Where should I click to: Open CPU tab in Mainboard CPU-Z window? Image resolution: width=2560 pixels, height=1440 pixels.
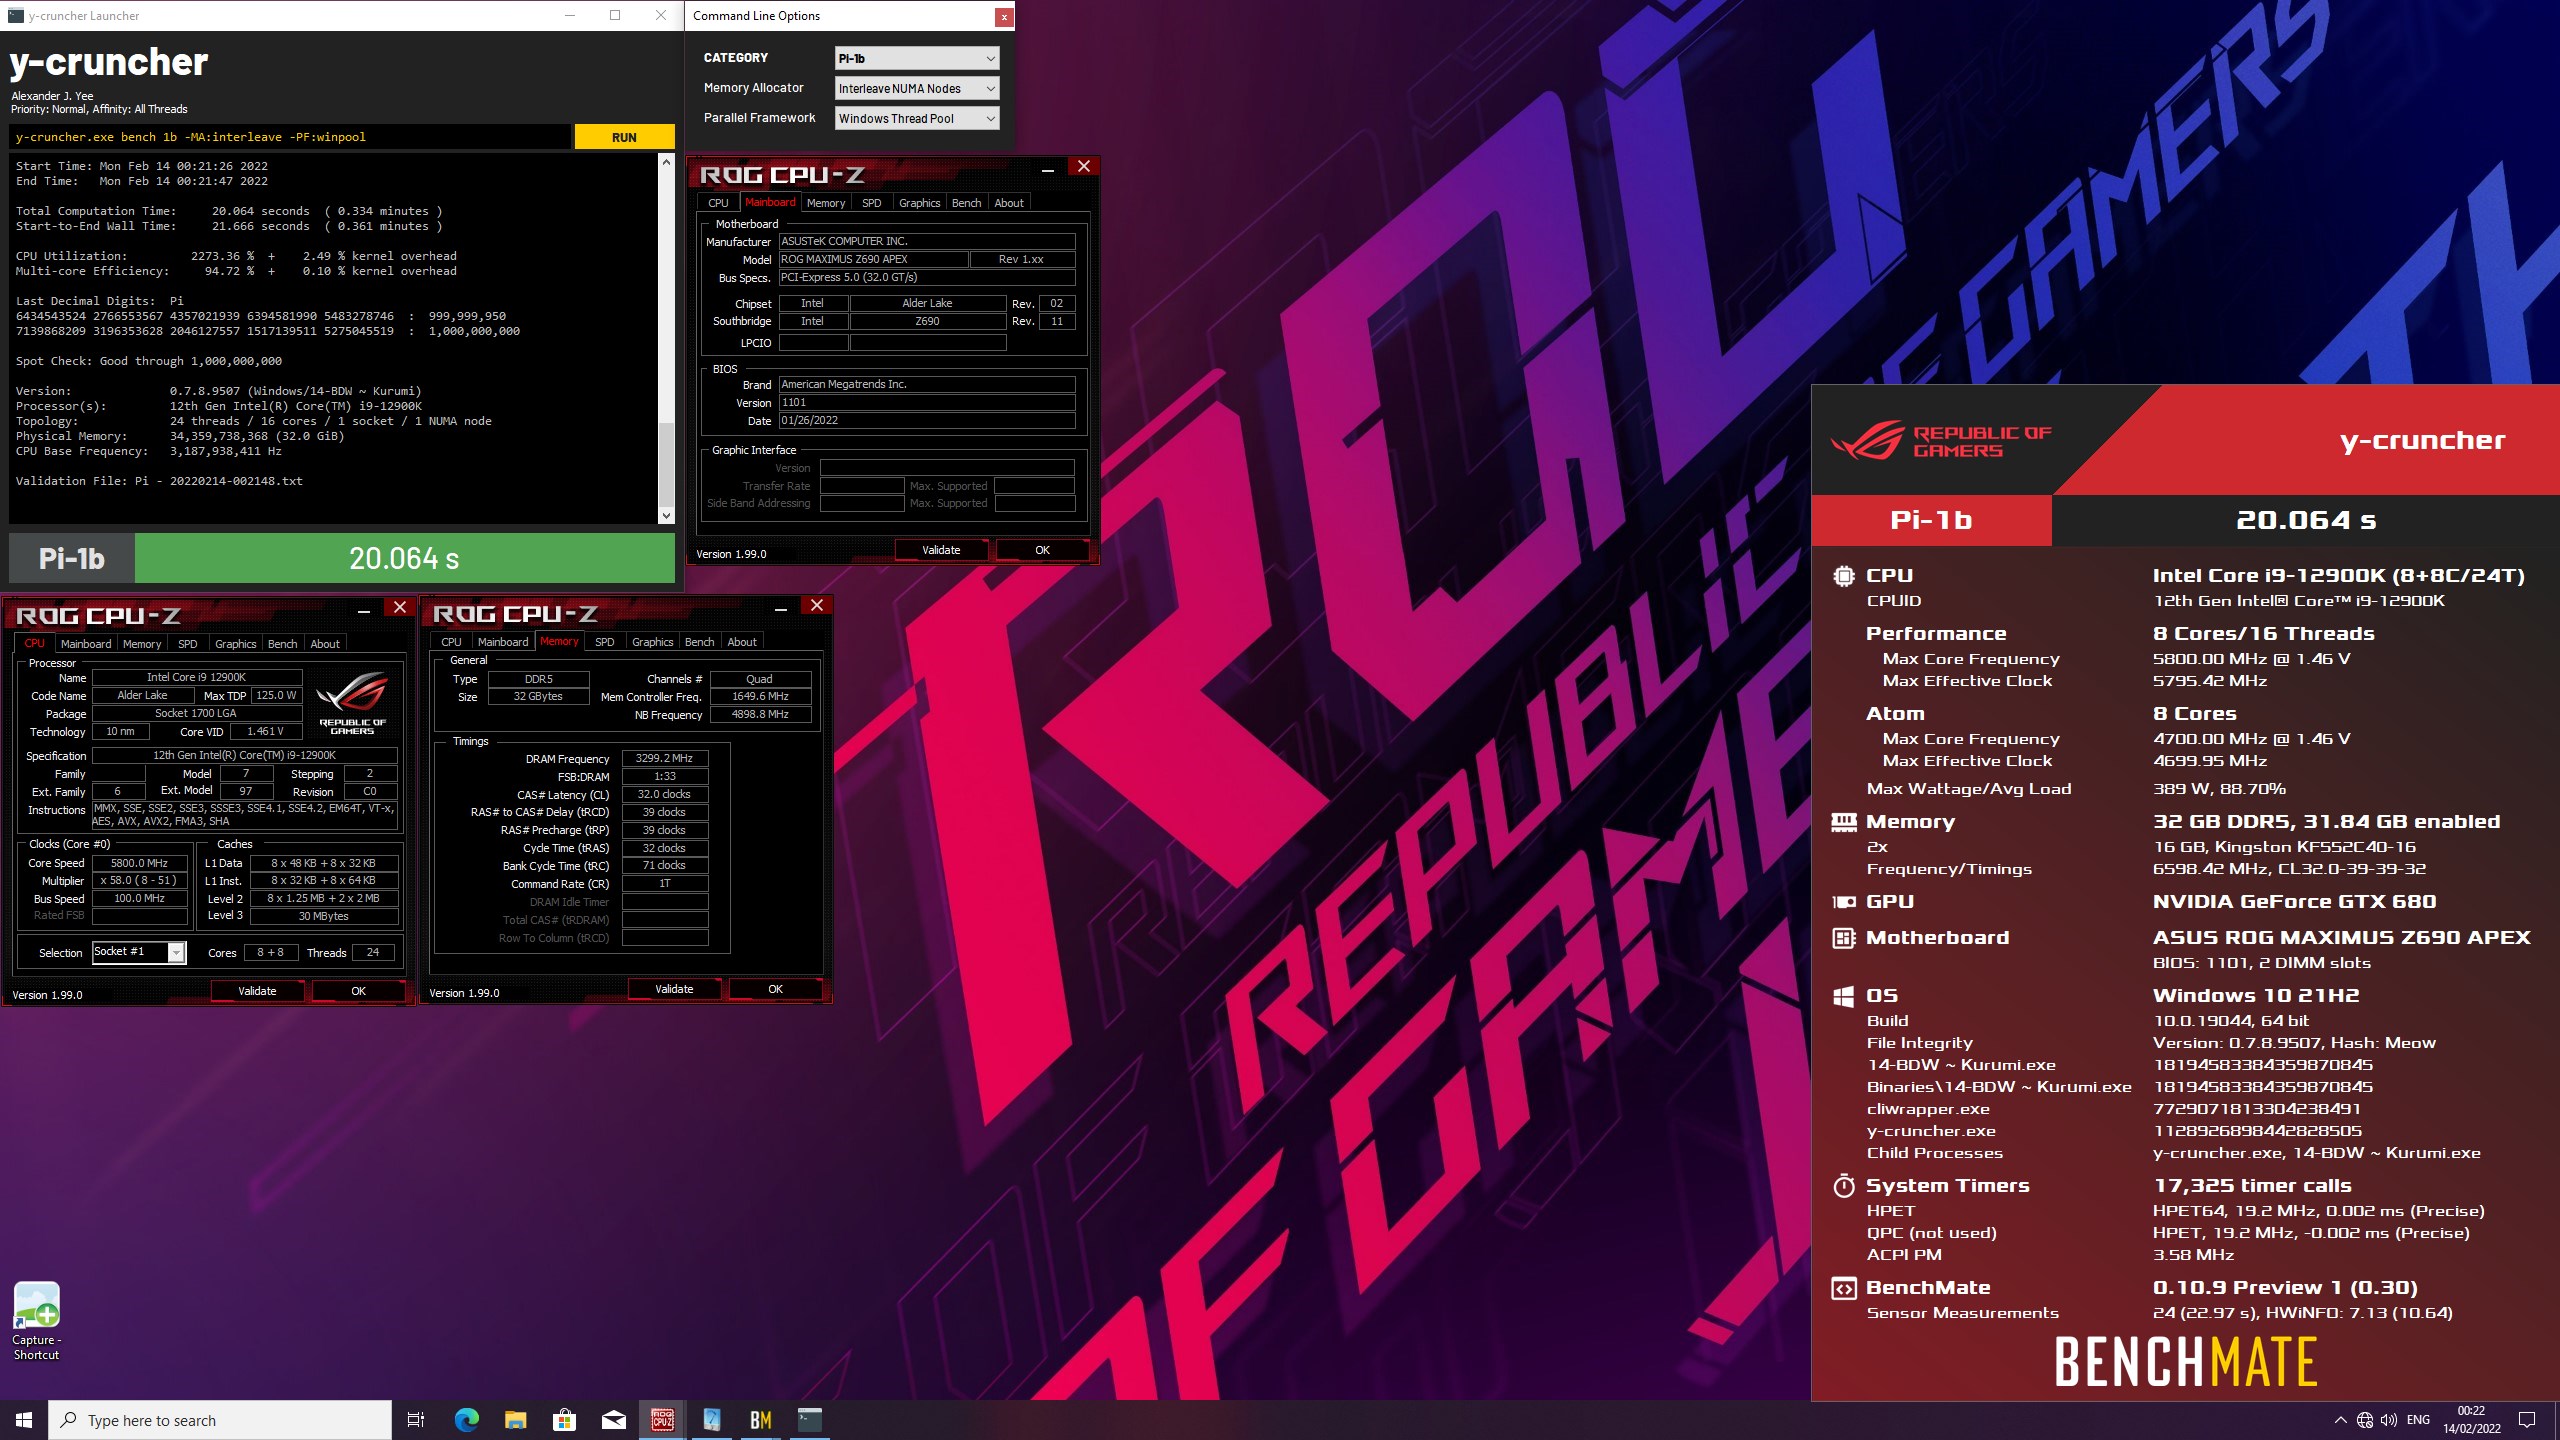[x=718, y=203]
